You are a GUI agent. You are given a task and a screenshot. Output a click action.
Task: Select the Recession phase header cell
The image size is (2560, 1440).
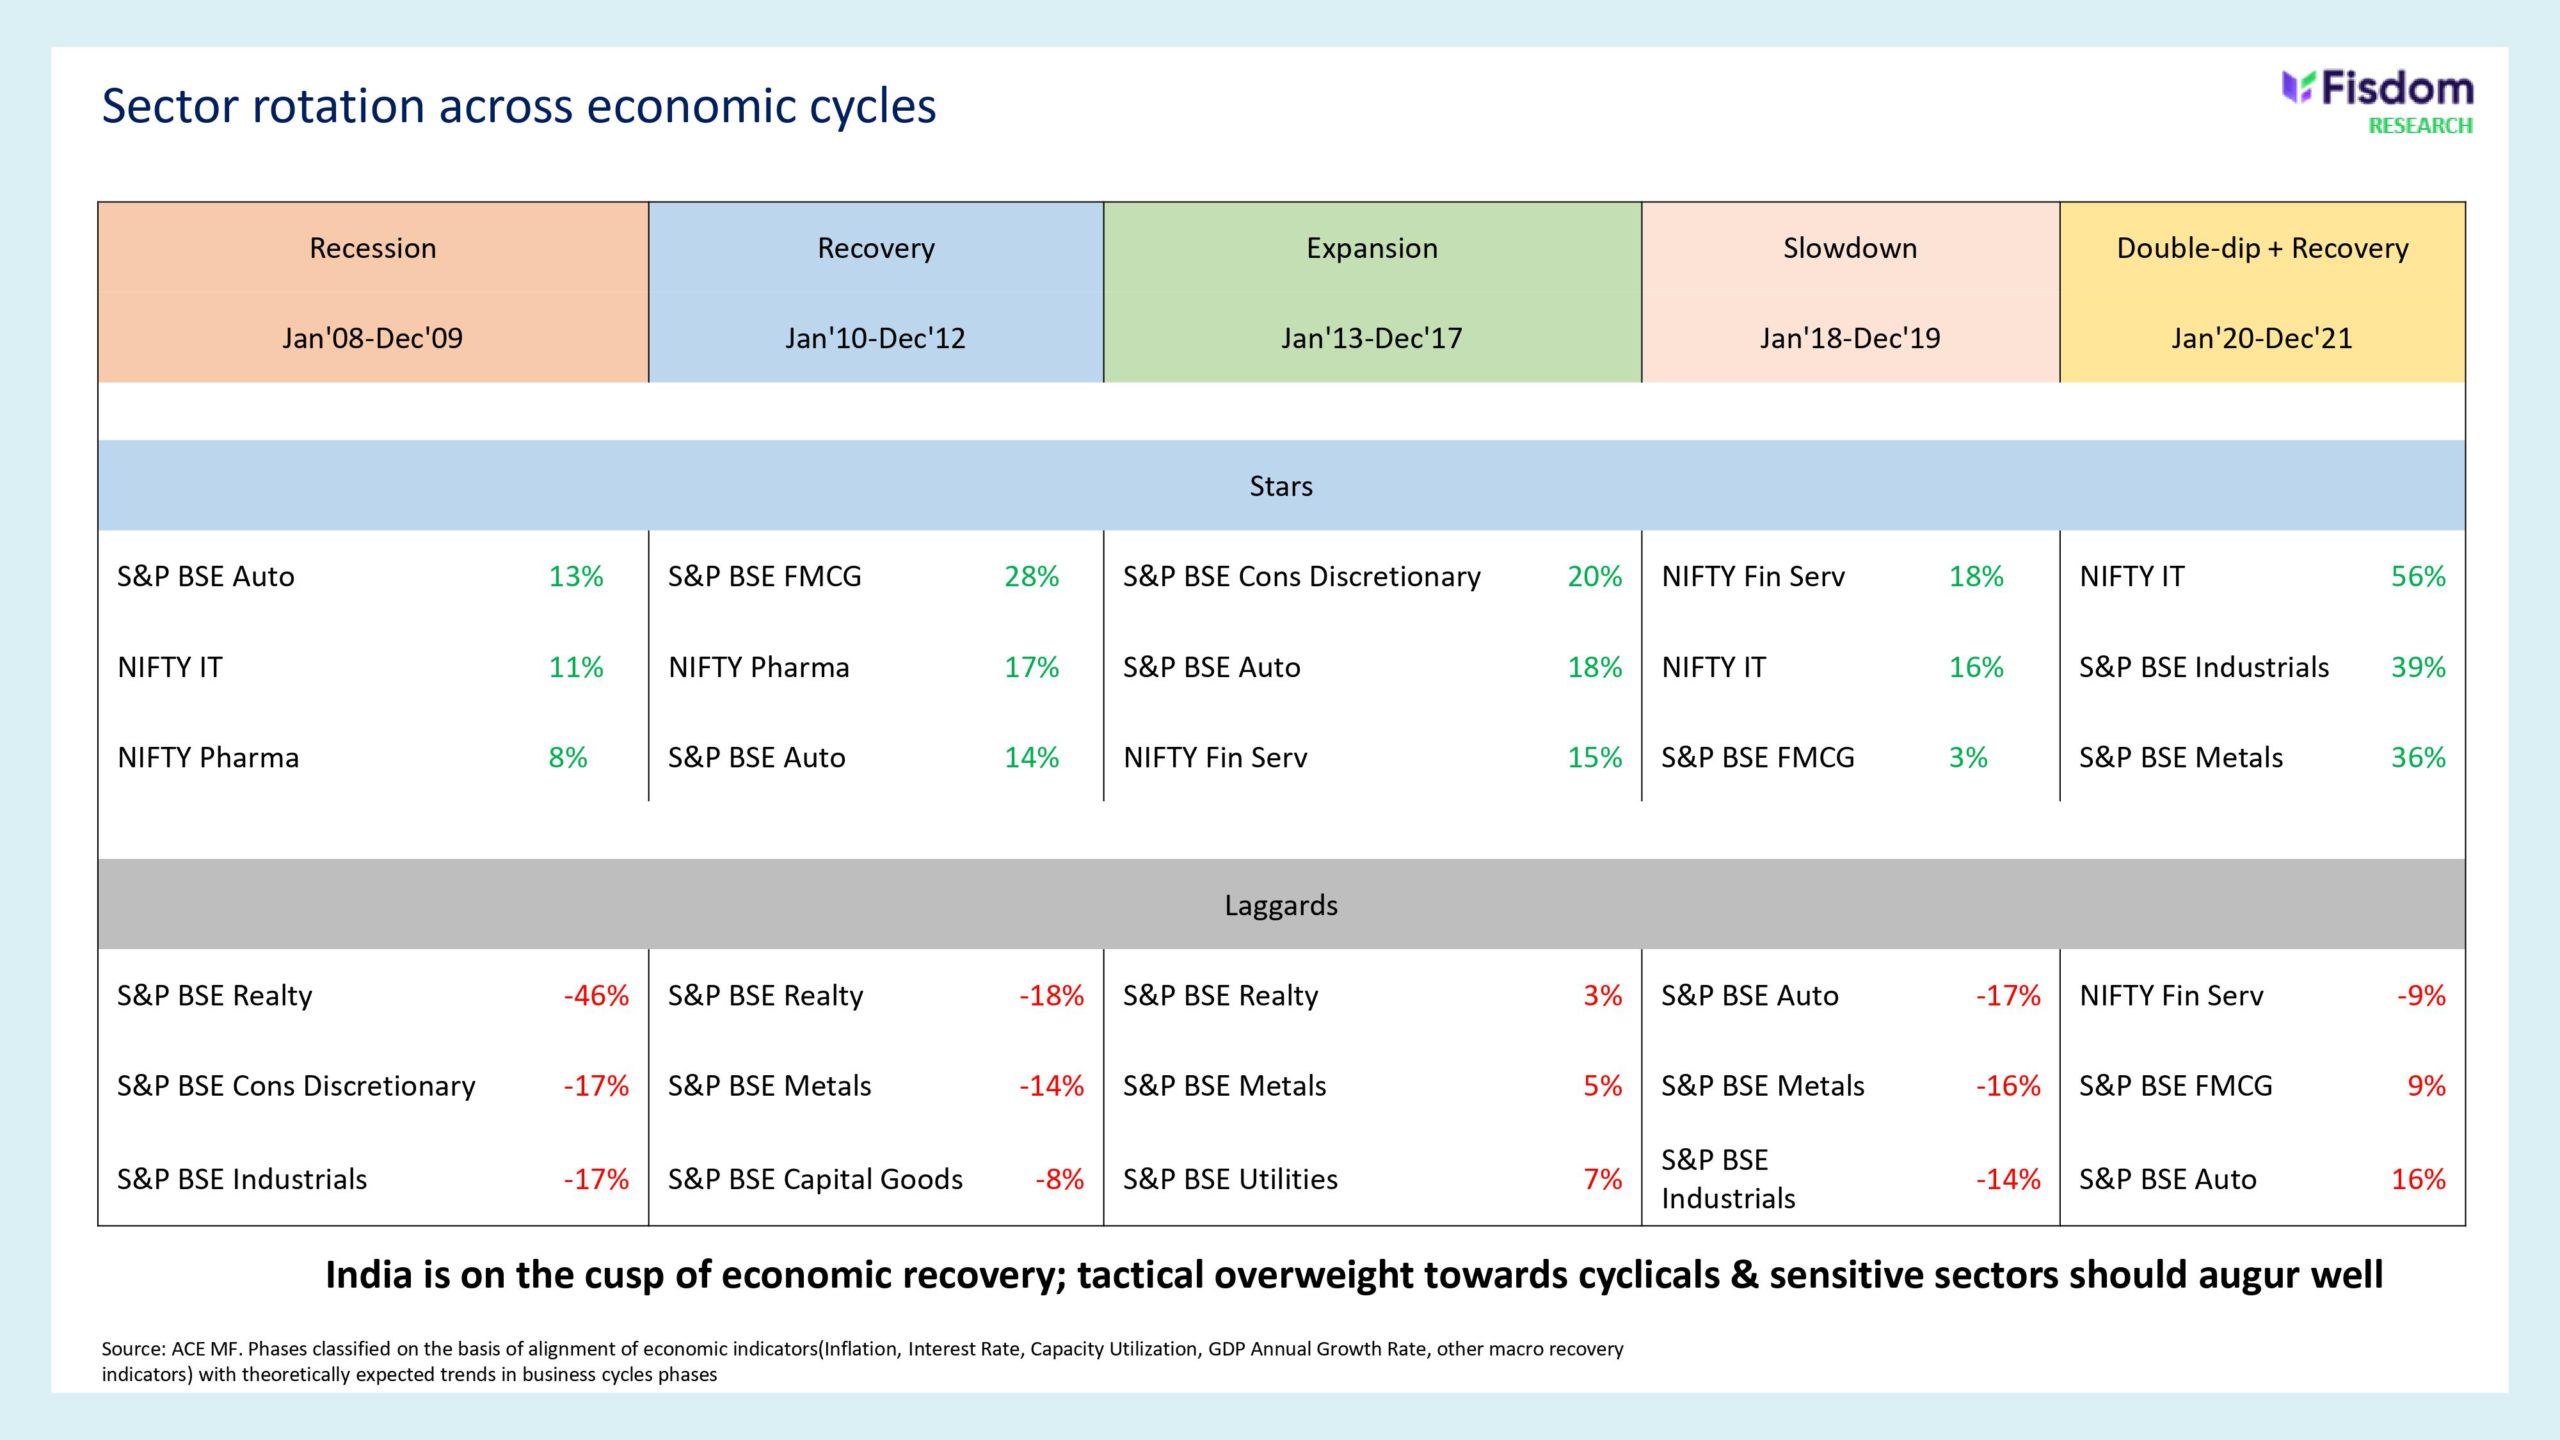pyautogui.click(x=373, y=292)
